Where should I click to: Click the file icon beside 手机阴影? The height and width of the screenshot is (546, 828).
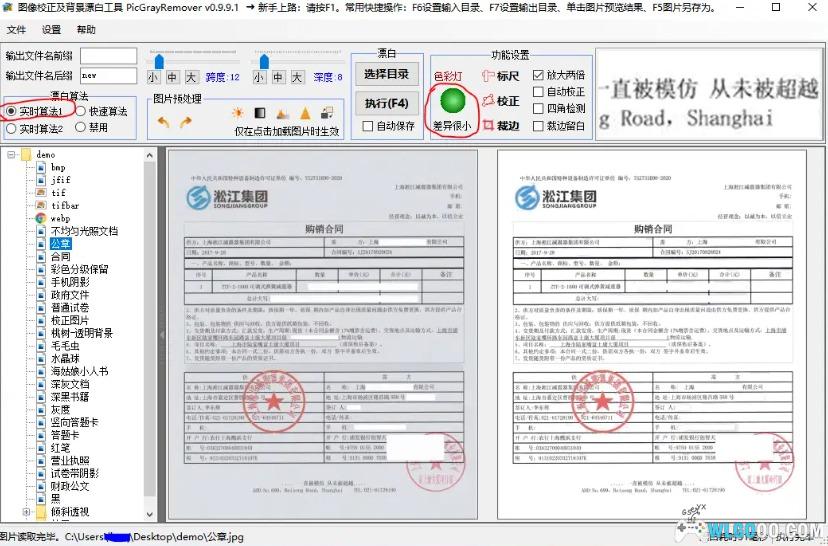click(41, 282)
